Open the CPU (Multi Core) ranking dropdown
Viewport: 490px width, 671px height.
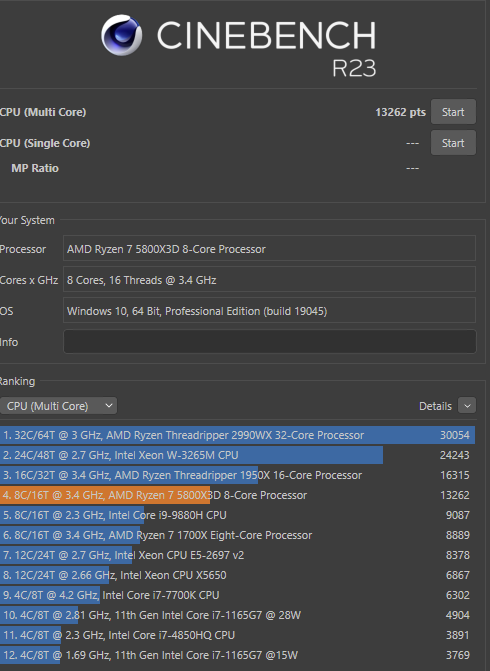pyautogui.click(x=58, y=406)
